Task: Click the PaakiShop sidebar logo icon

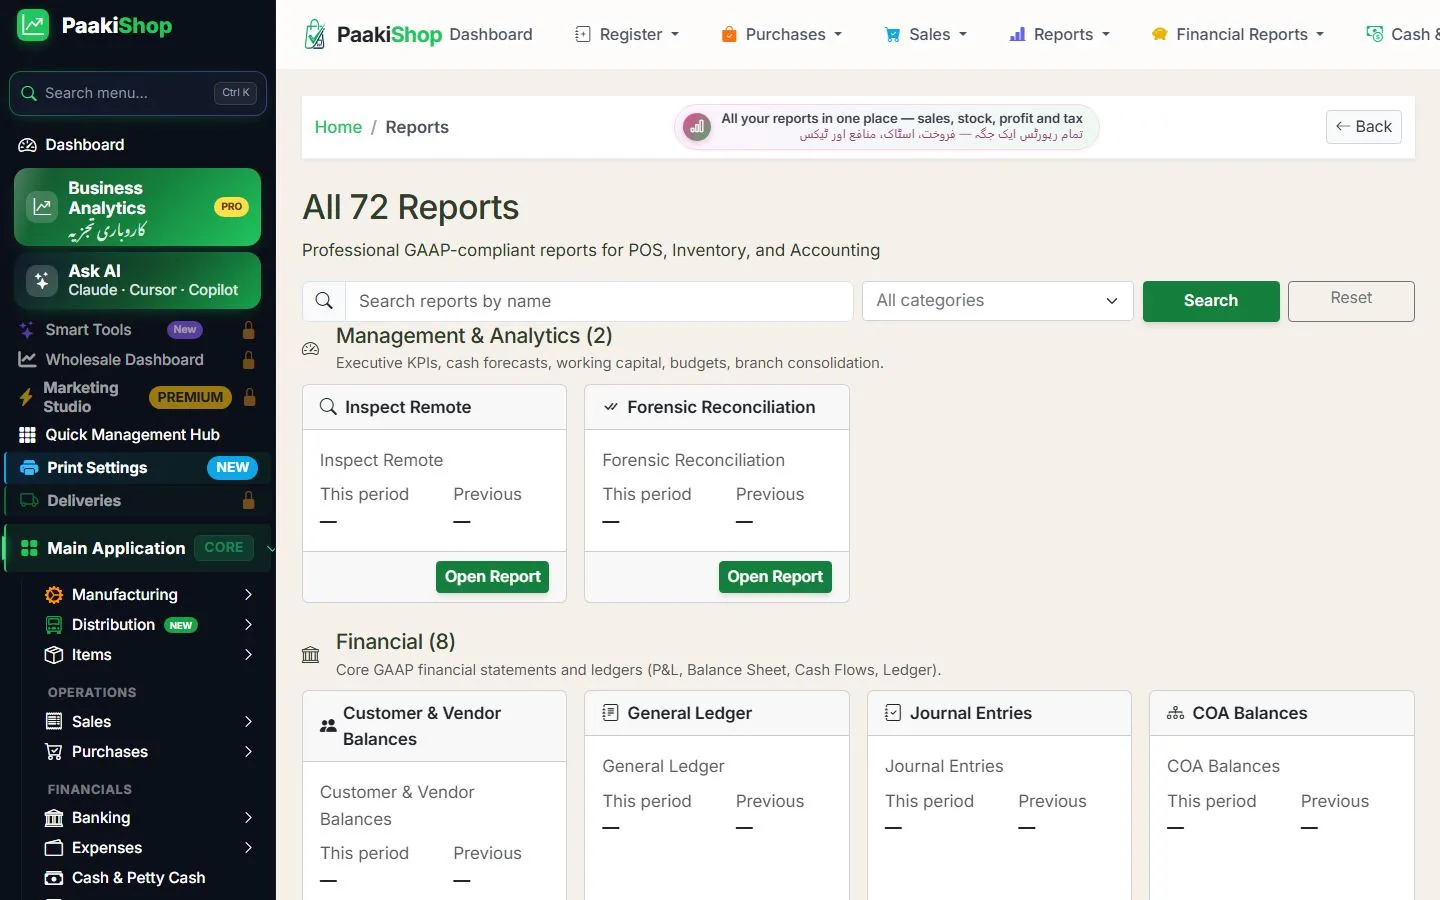Action: click(33, 25)
